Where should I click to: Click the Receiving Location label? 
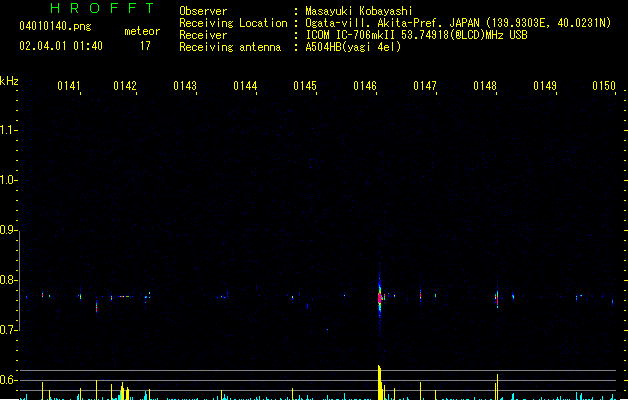[x=233, y=23]
